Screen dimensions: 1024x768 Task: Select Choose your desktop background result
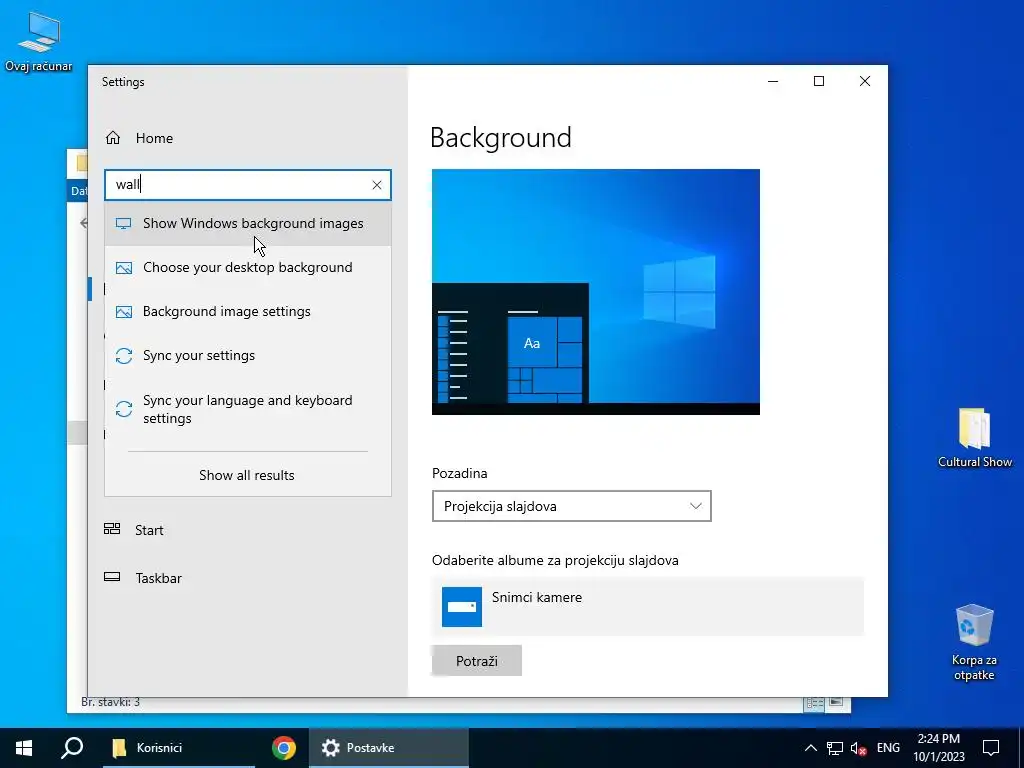(248, 268)
